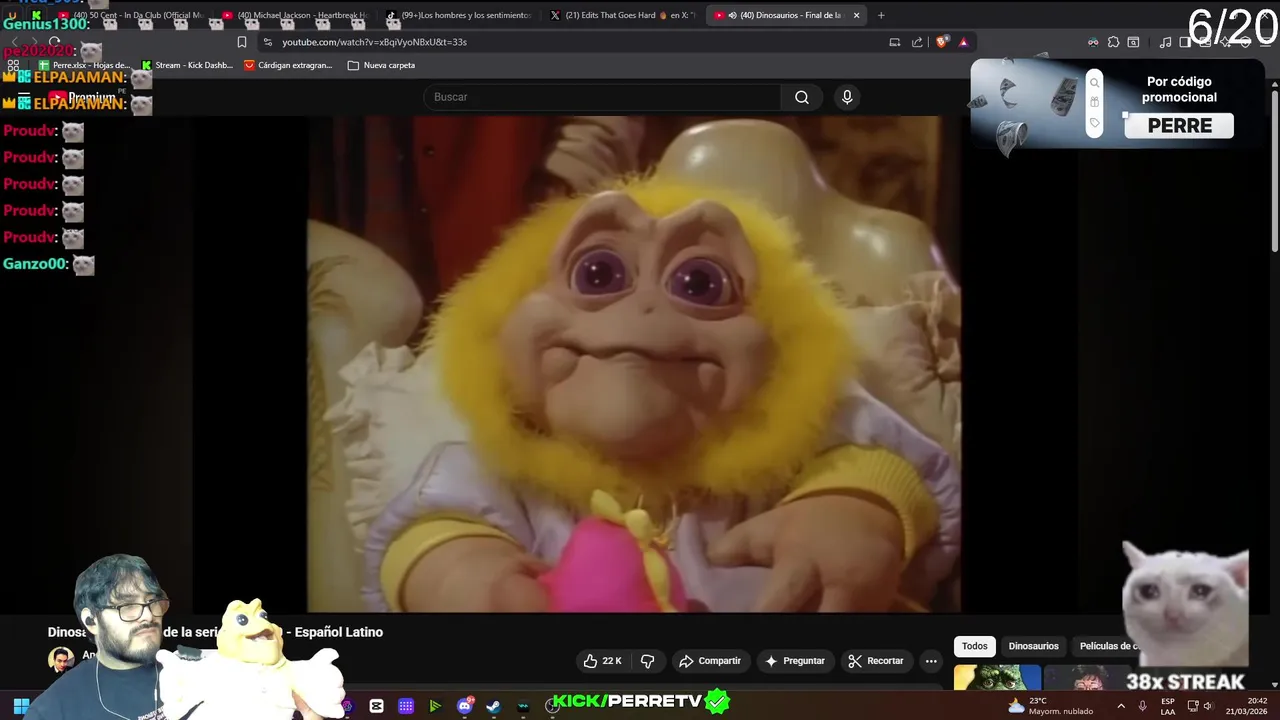Open the Nueva carpeta bookmarks folder
The width and height of the screenshot is (1280, 720).
click(381, 65)
